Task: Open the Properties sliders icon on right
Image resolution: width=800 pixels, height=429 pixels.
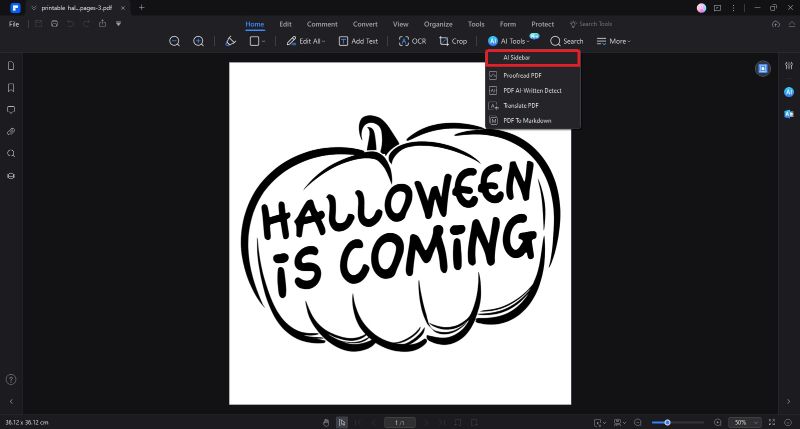Action: (x=789, y=66)
